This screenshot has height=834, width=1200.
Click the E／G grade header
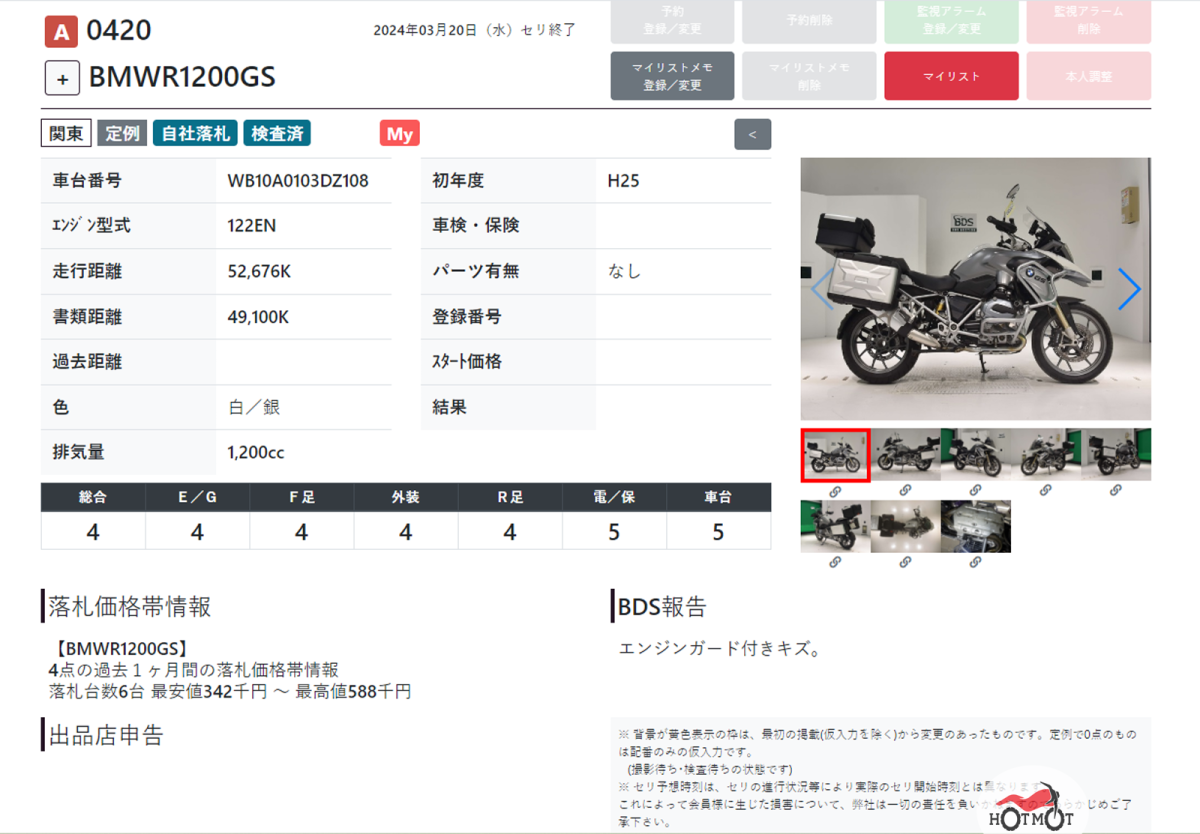[197, 497]
